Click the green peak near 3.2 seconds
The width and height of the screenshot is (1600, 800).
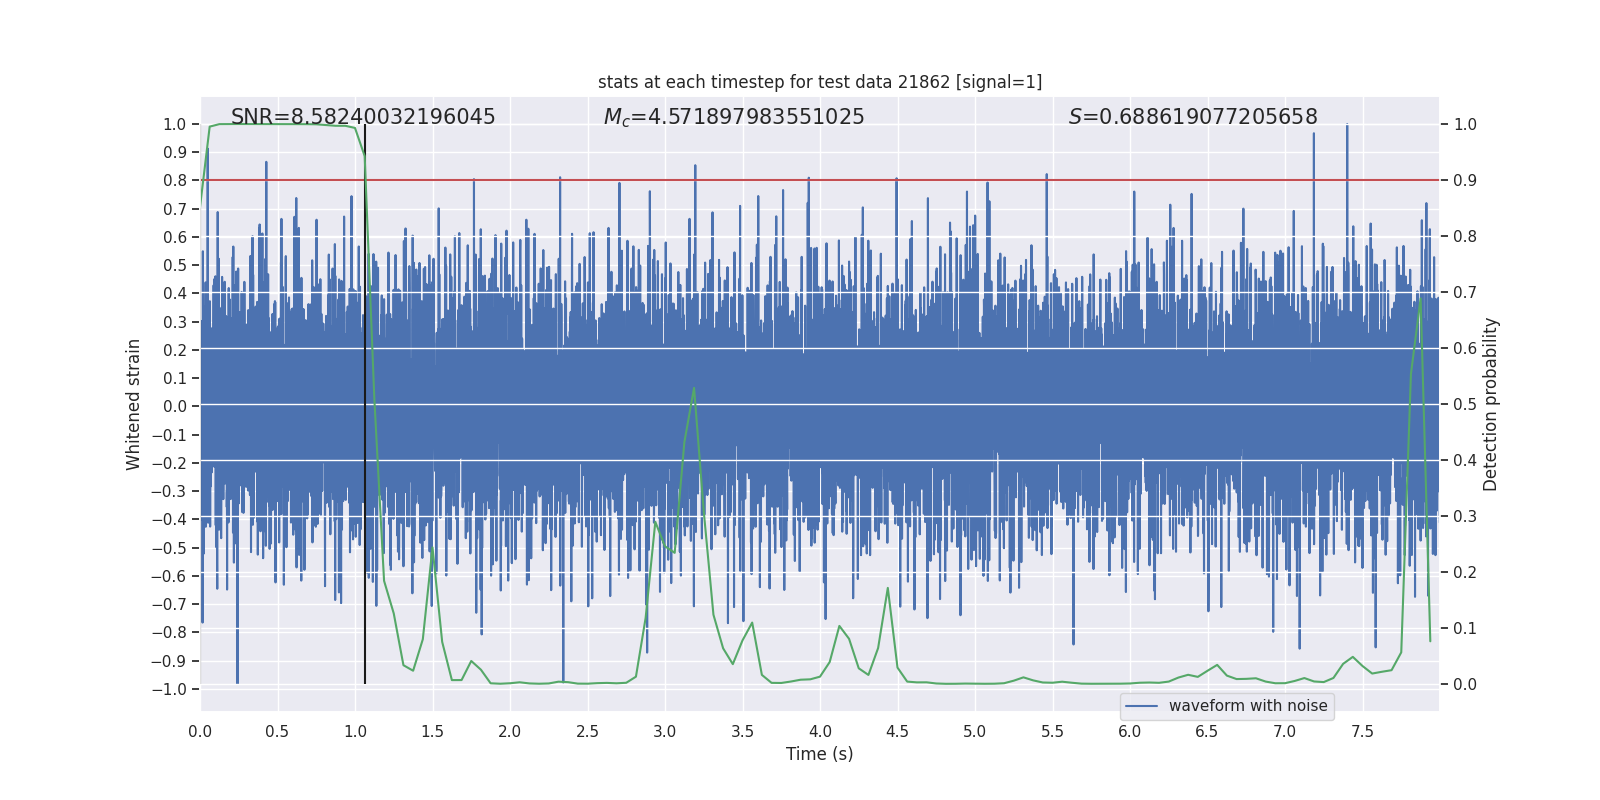pyautogui.click(x=694, y=390)
